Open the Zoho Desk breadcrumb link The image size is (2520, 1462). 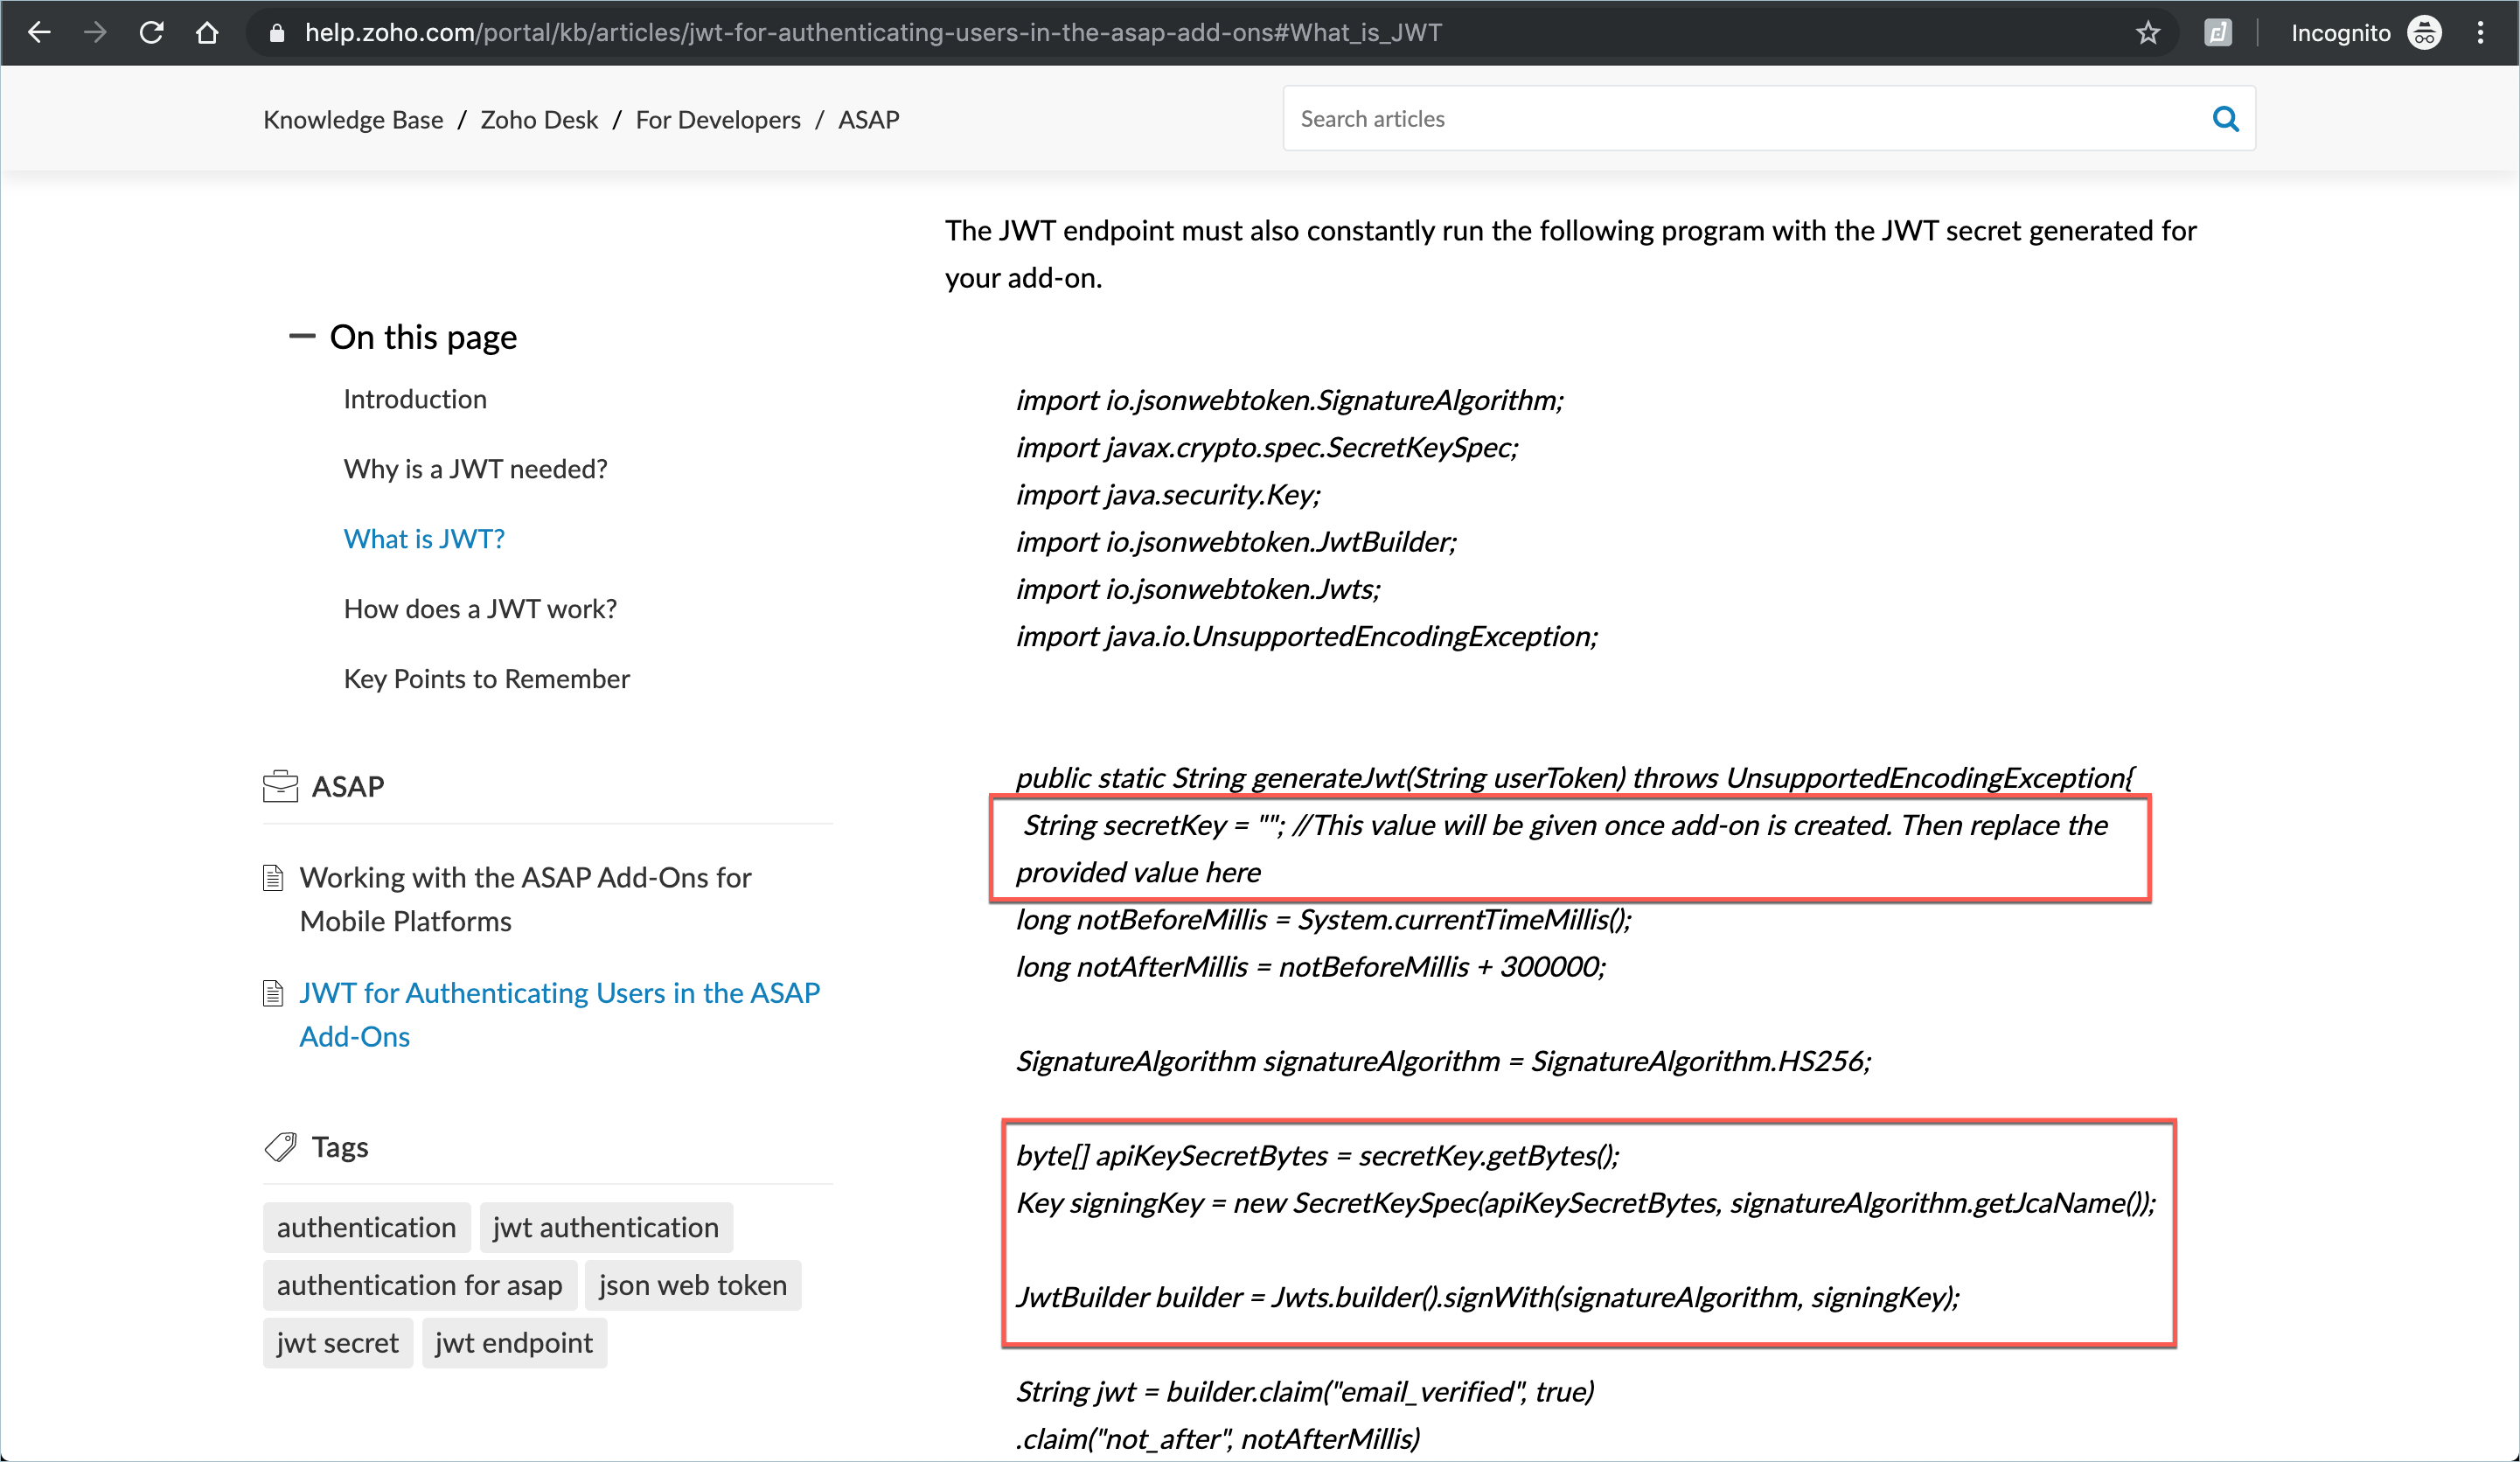539,120
